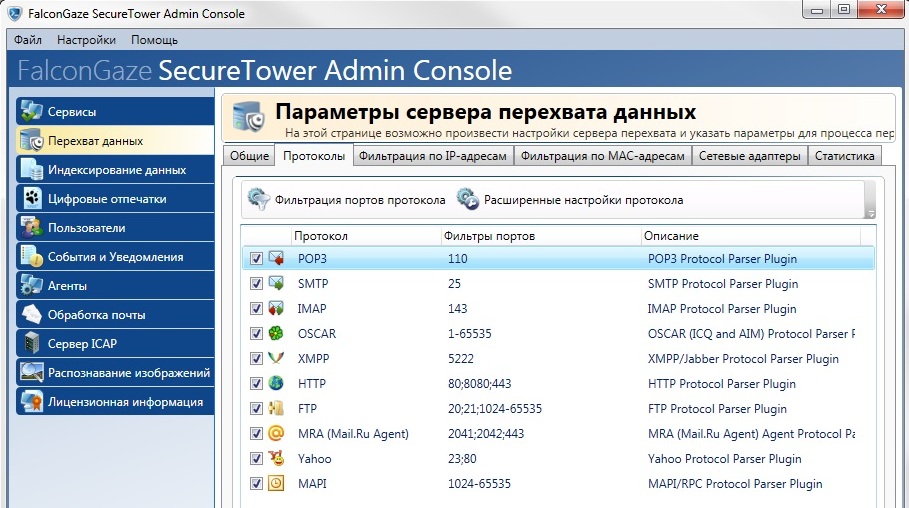This screenshot has width=909, height=508.
Task: Click Фильтрация портов протокола button label
Action: coord(360,200)
